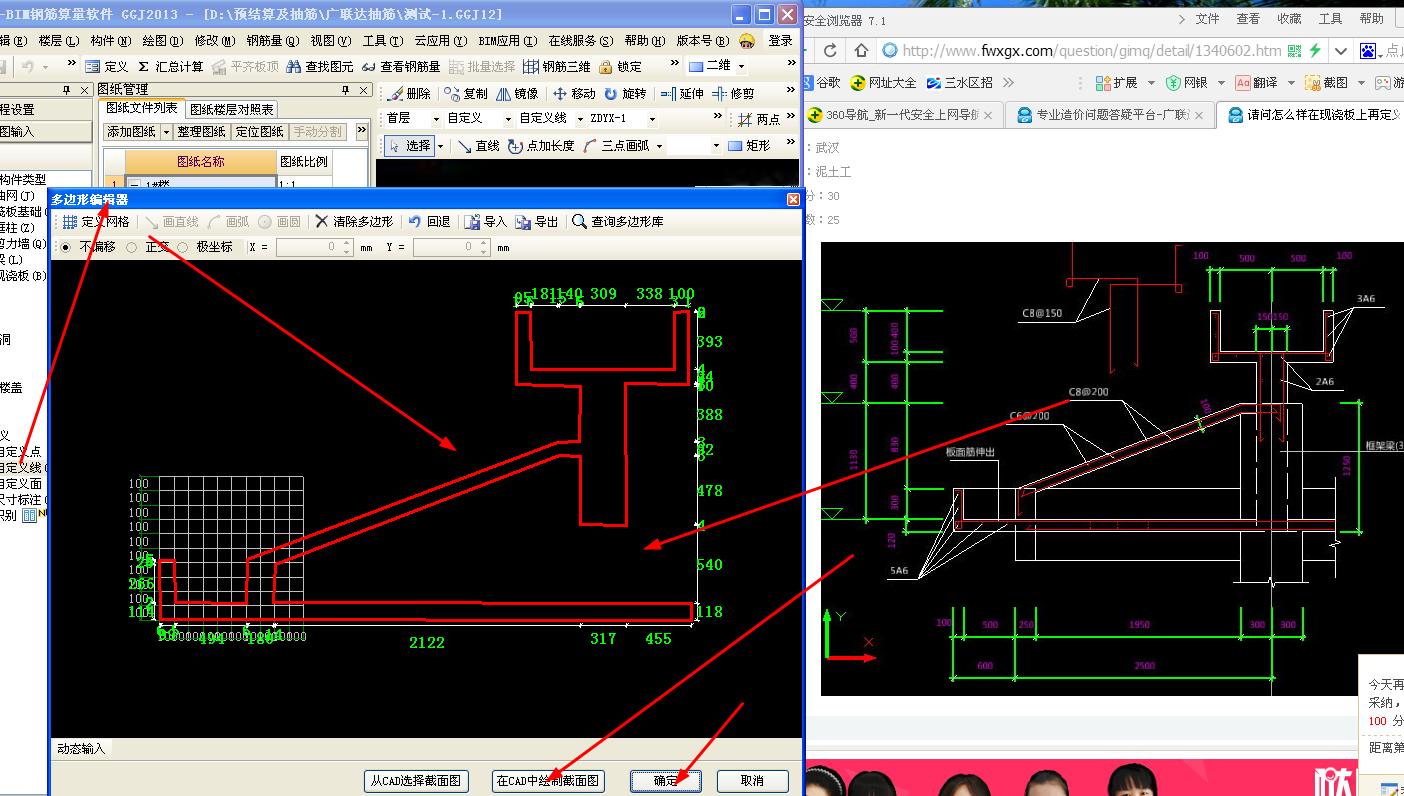The image size is (1404, 796).
Task: Click the browser home icon
Action: click(861, 50)
